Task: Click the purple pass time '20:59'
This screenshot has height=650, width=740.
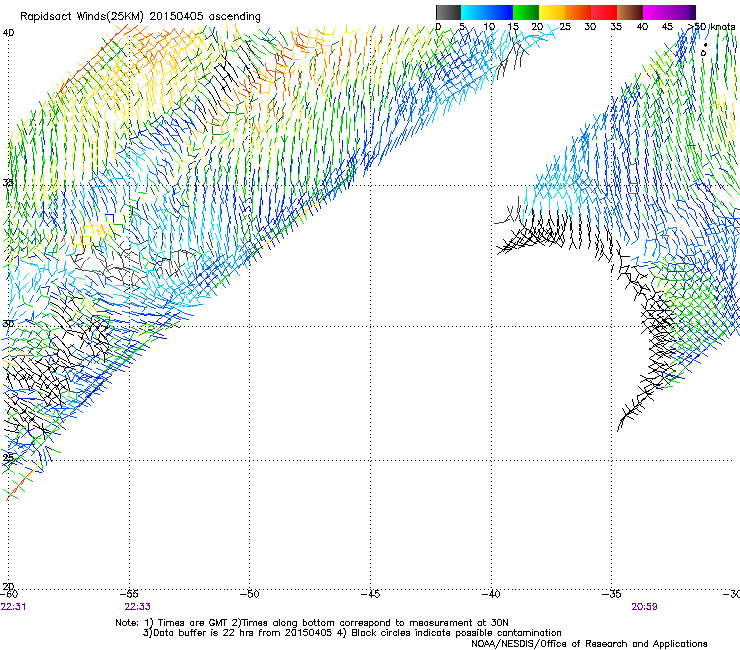Action: [645, 607]
